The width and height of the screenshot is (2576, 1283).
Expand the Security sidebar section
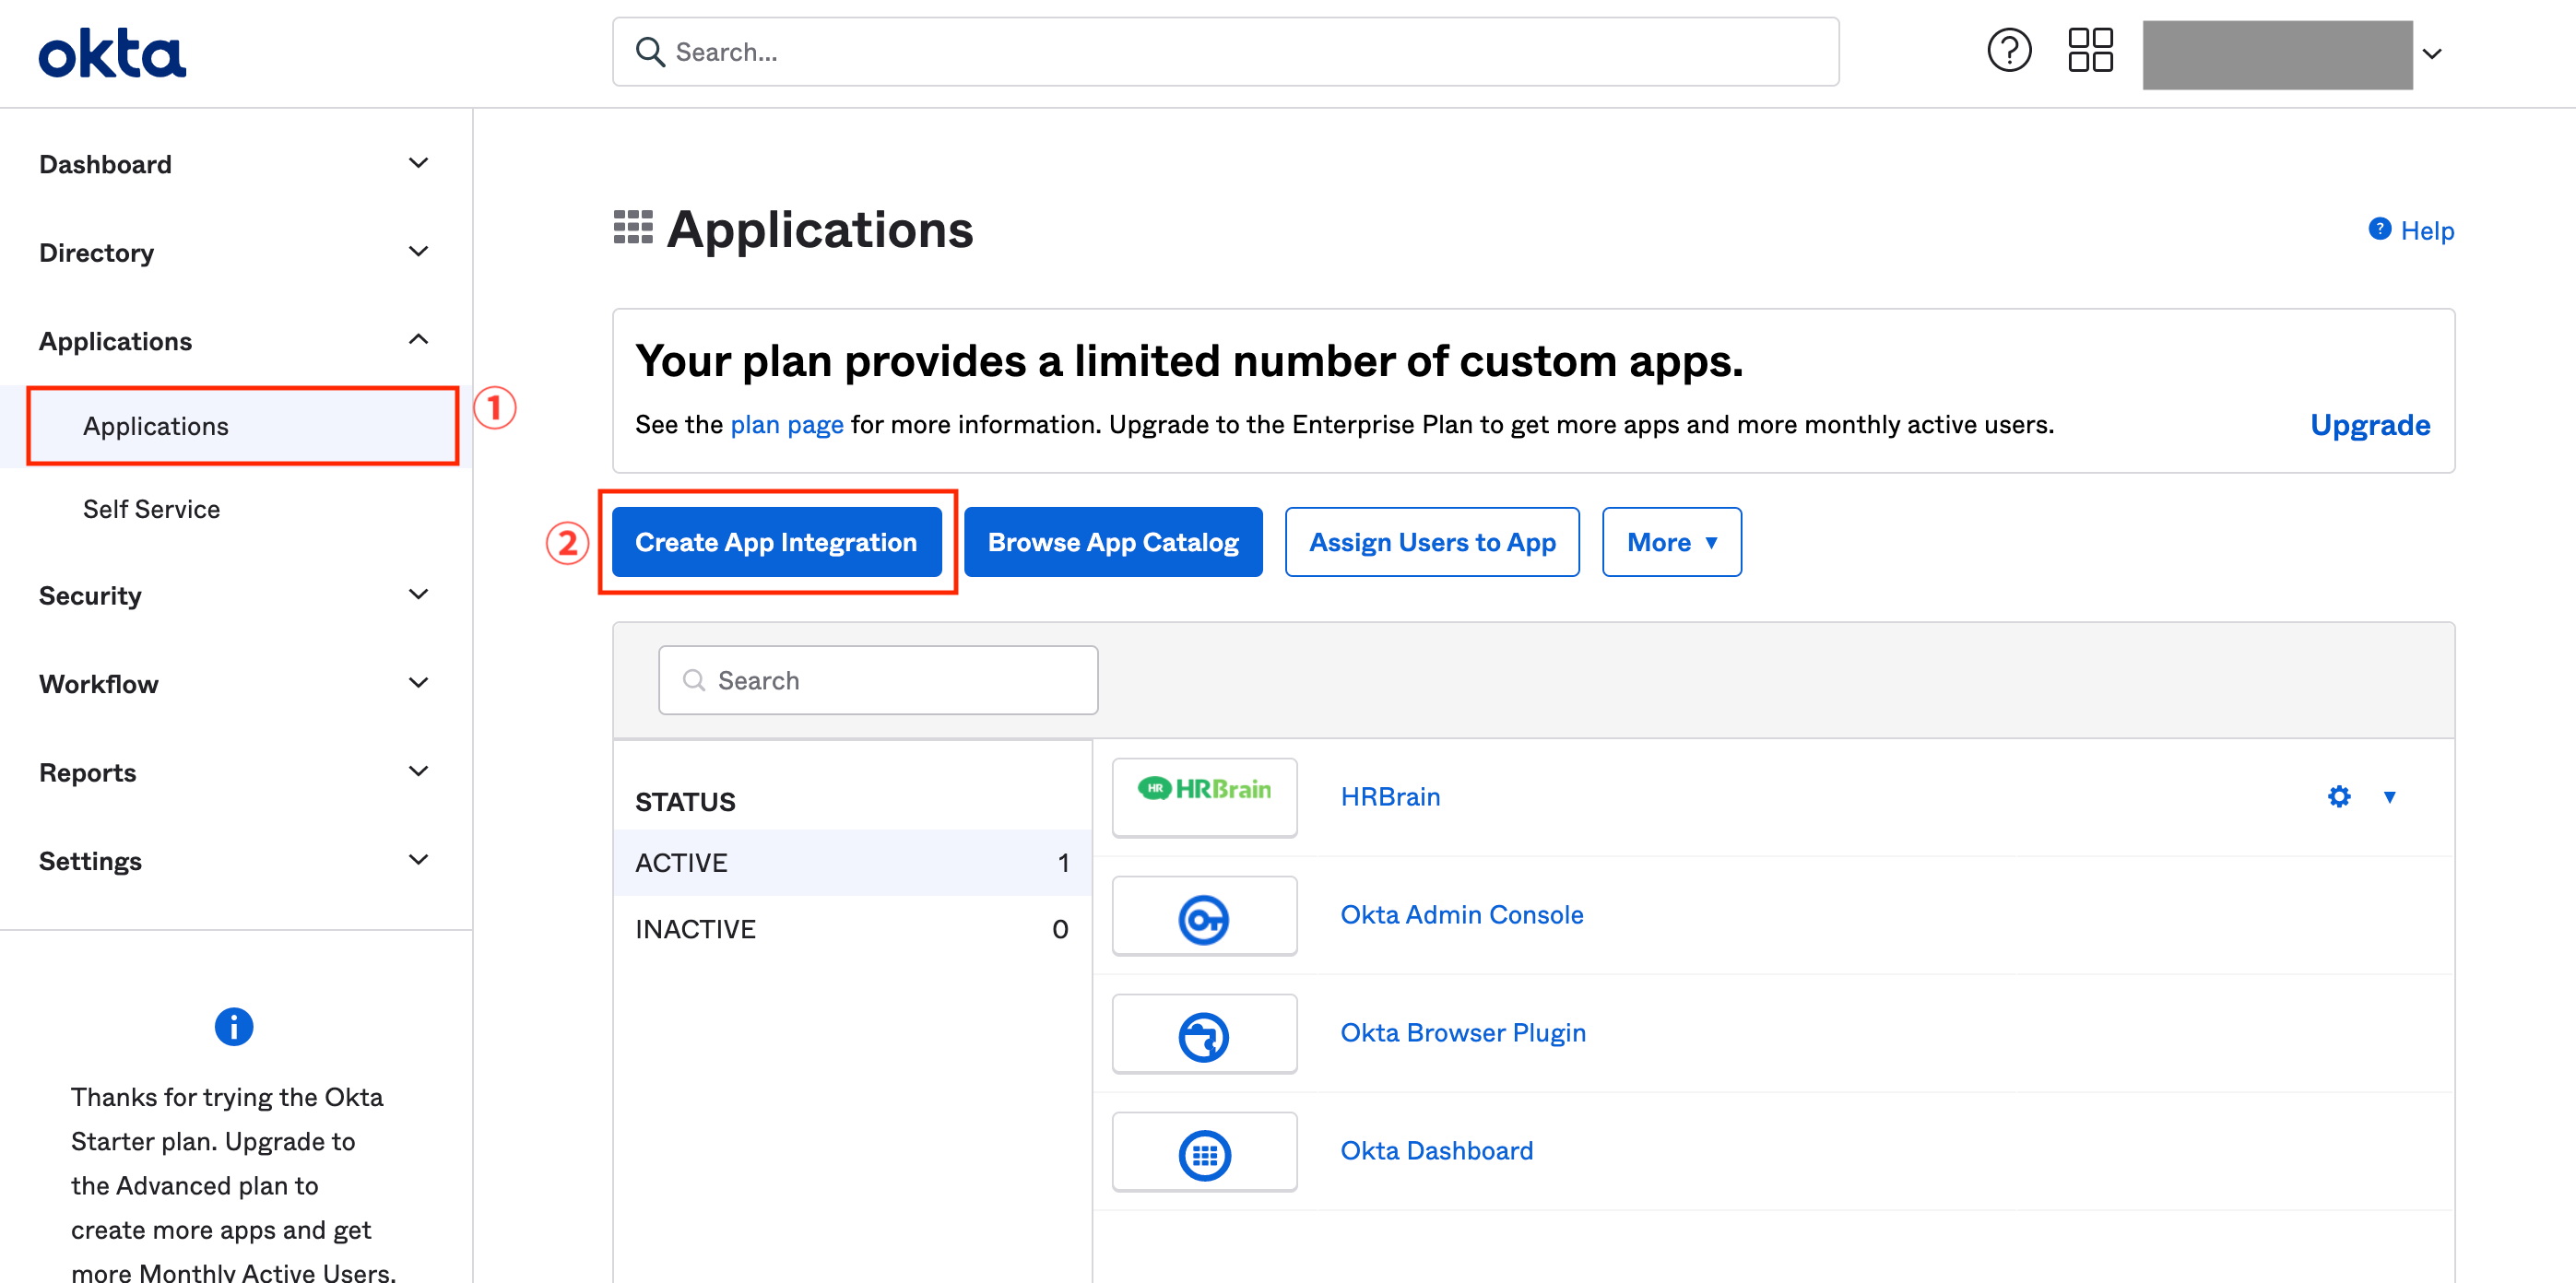[419, 594]
